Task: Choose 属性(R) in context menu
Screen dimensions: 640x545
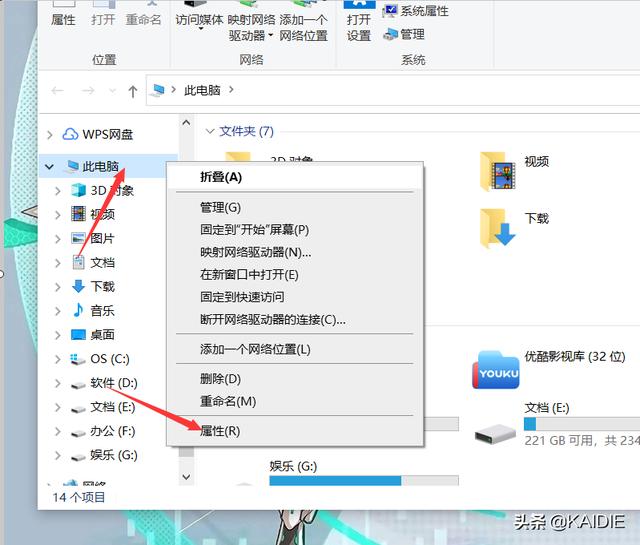Action: point(295,431)
